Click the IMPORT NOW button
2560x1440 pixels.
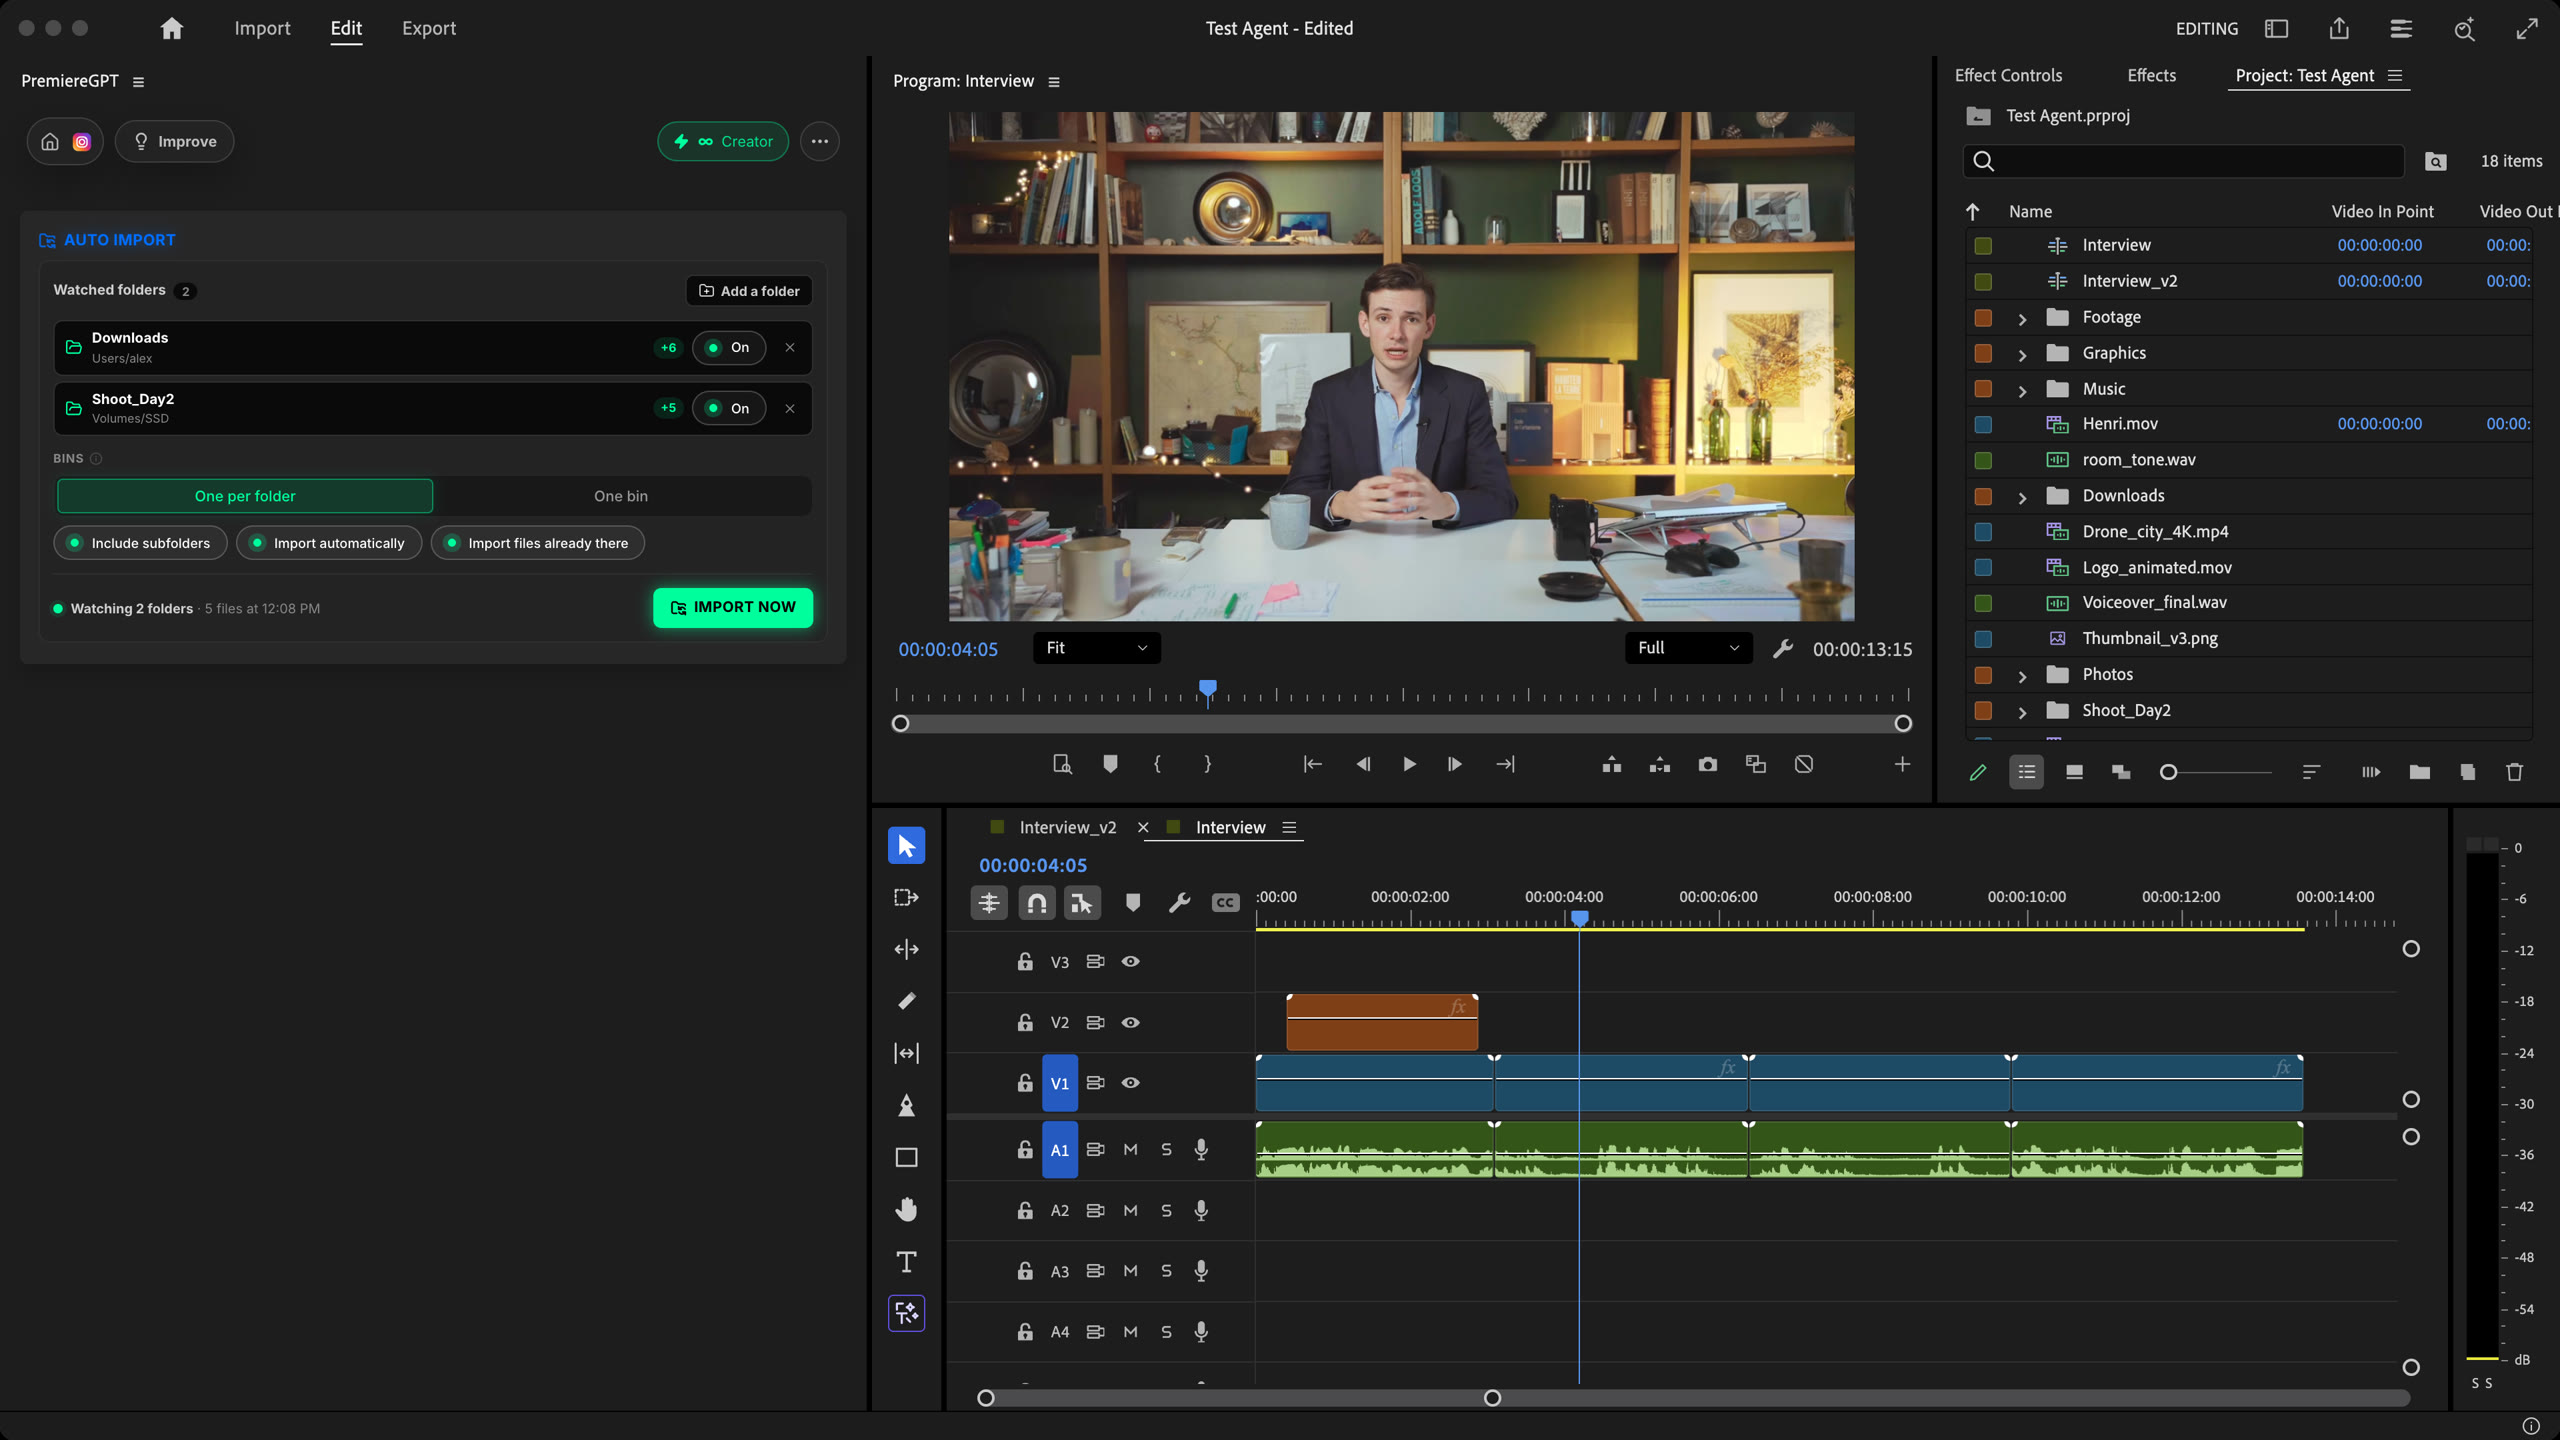coord(733,607)
